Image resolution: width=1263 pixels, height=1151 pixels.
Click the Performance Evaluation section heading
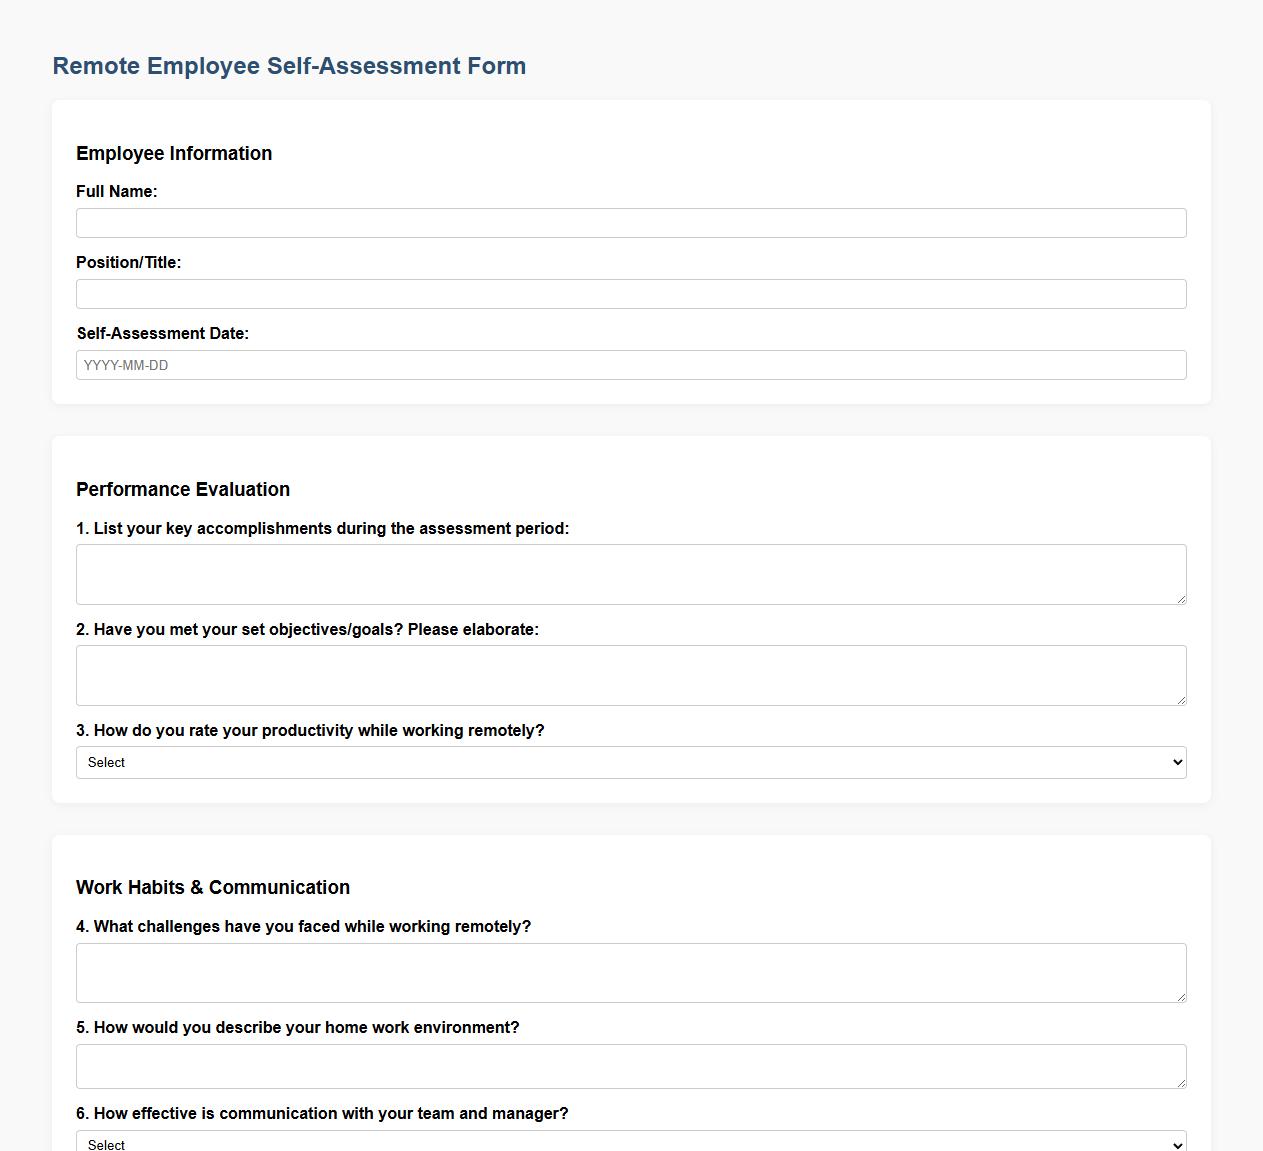pyautogui.click(x=183, y=489)
